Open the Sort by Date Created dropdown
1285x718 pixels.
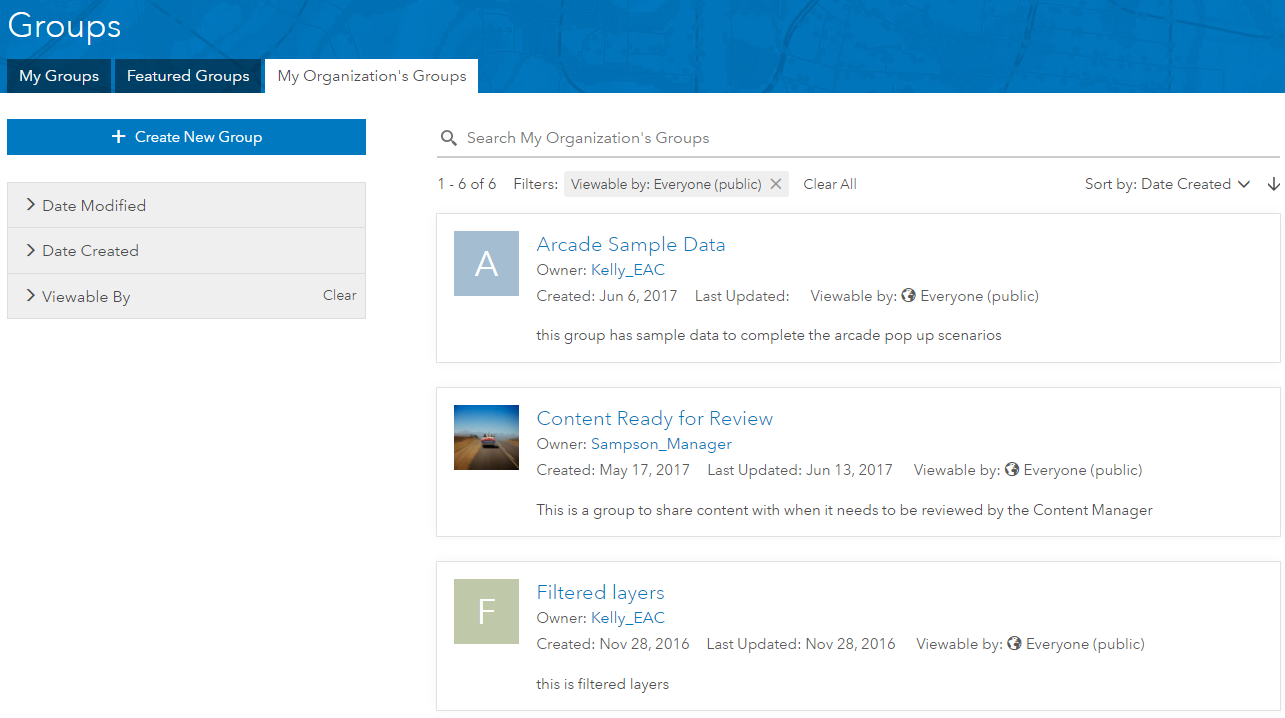1167,184
